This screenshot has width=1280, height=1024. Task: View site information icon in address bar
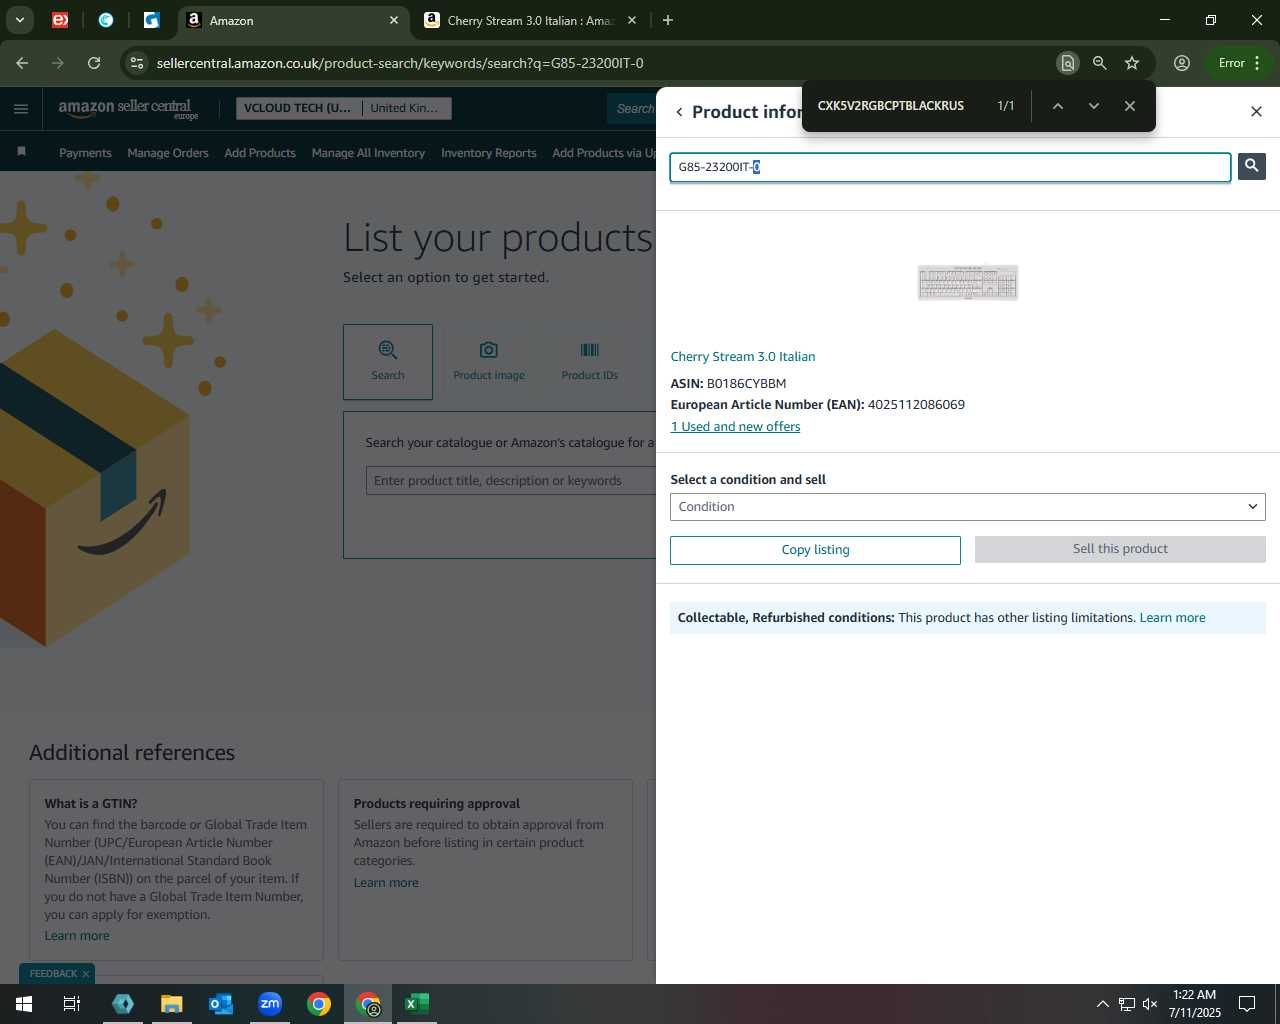(137, 63)
